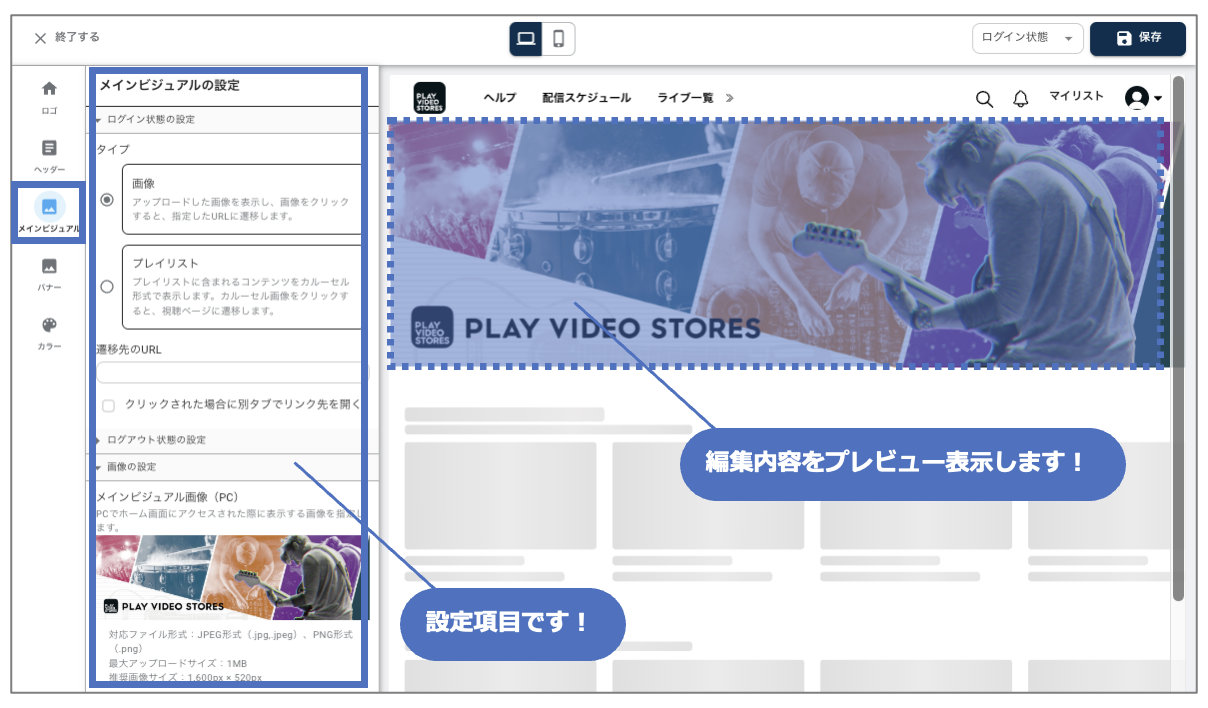
Task: Click the preview pane vertical scrollbar
Action: (x=1178, y=338)
